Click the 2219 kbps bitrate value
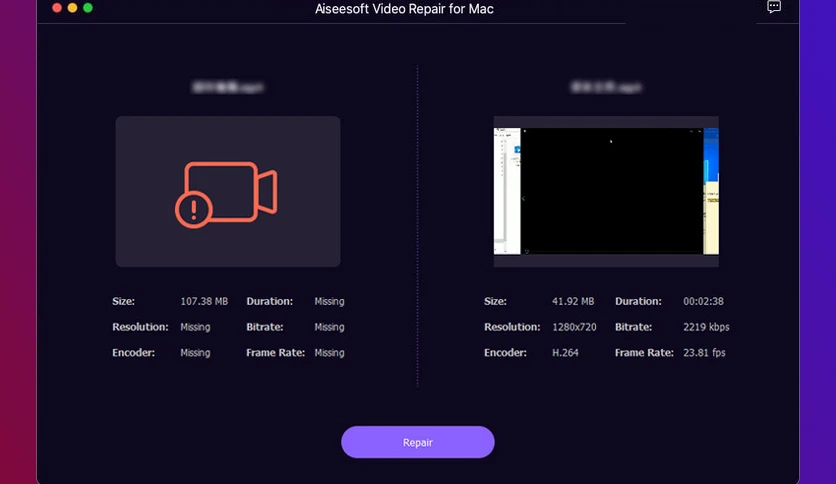The height and width of the screenshot is (484, 836). point(706,327)
